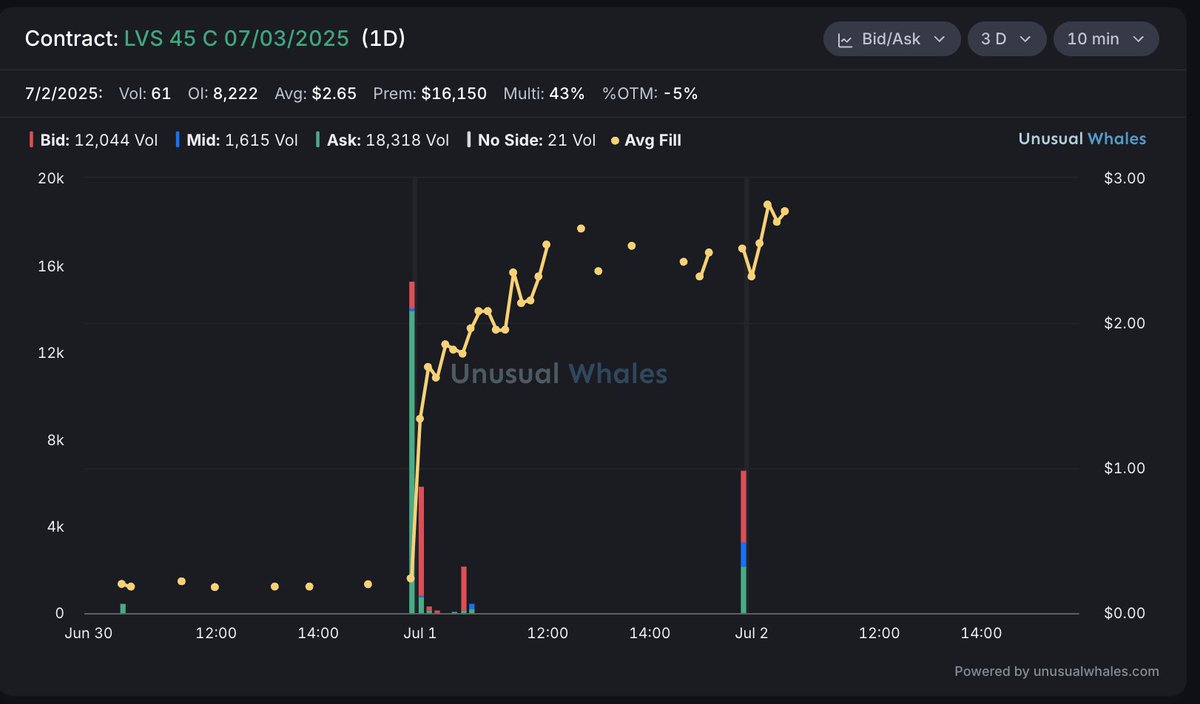Open the 3 D time range dropdown
1200x704 pixels.
[x=1005, y=39]
